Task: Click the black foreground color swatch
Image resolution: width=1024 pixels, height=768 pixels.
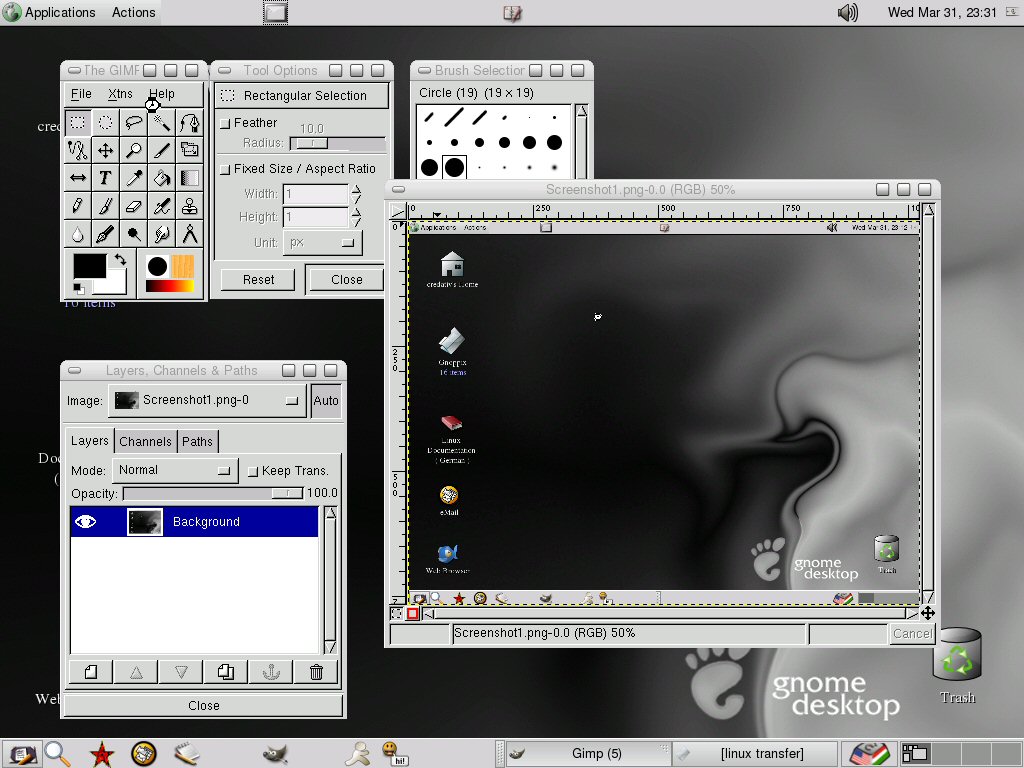Action: coord(88,266)
